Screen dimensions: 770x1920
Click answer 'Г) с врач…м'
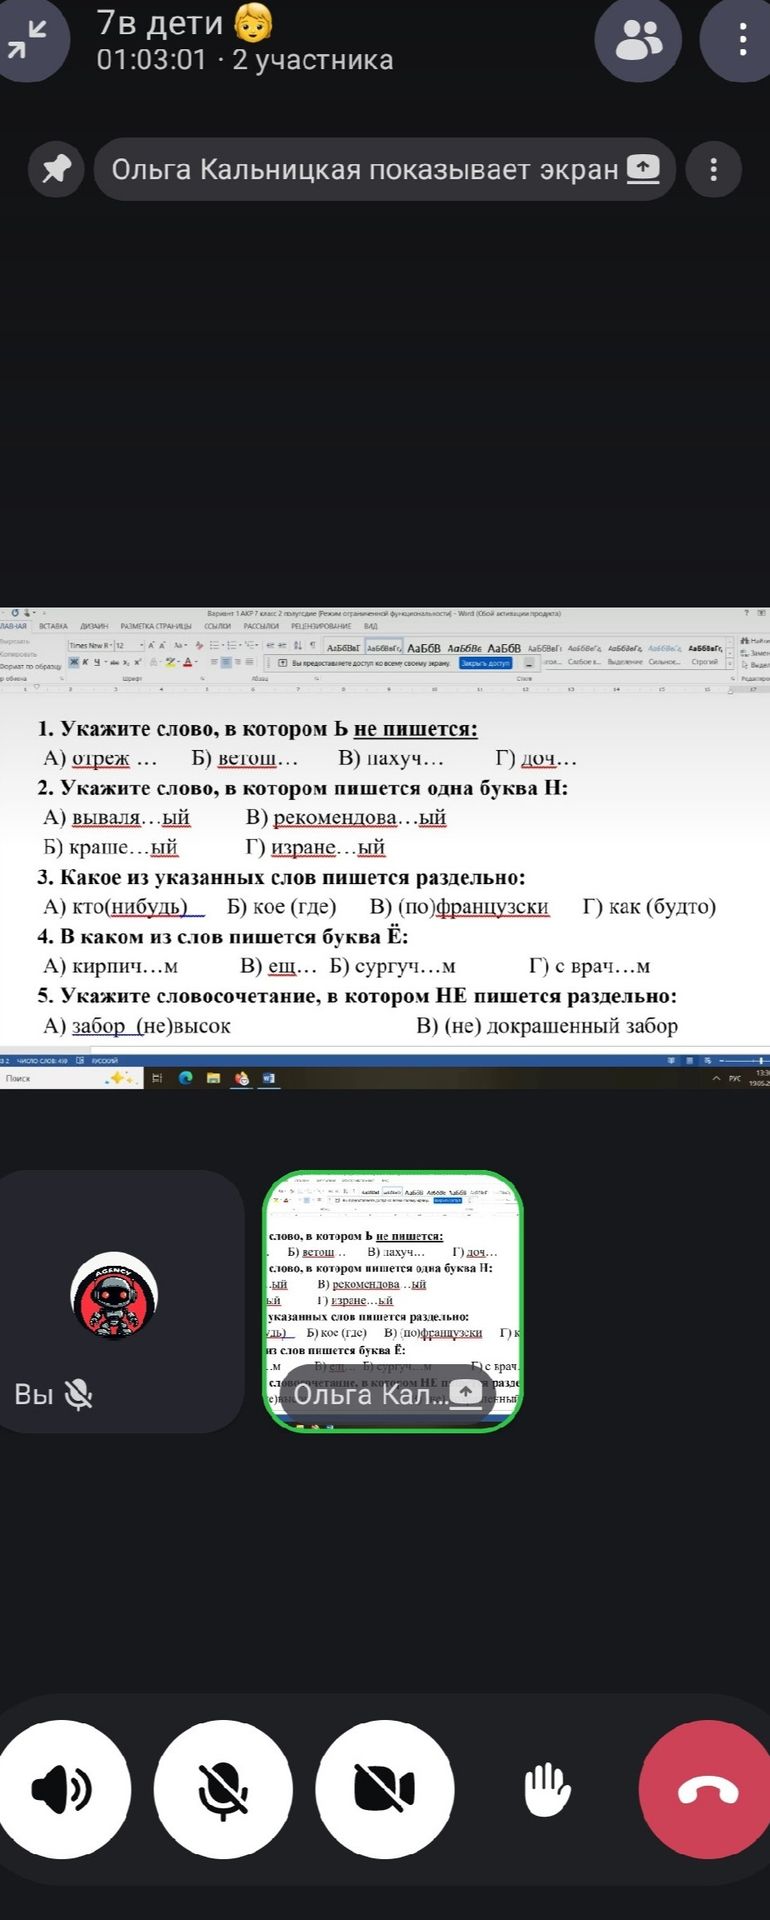589,966
